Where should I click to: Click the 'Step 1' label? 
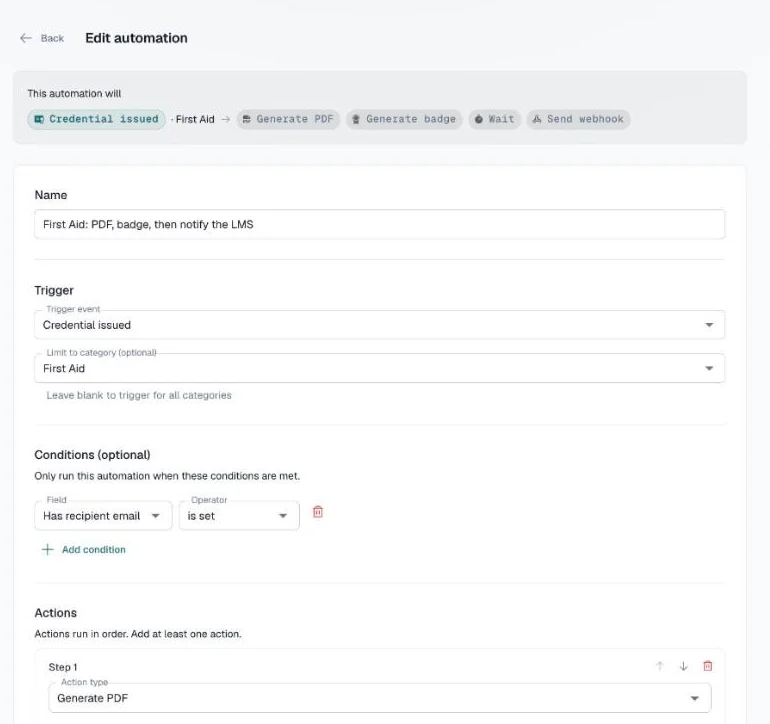point(63,667)
